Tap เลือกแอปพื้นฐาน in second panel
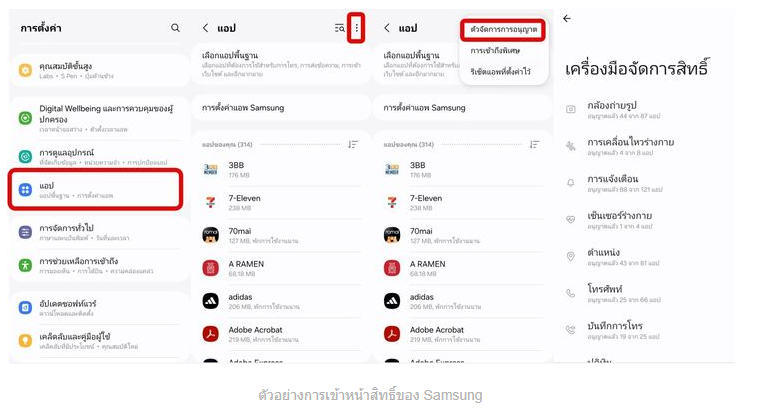The image size is (777, 416). pyautogui.click(x=281, y=63)
